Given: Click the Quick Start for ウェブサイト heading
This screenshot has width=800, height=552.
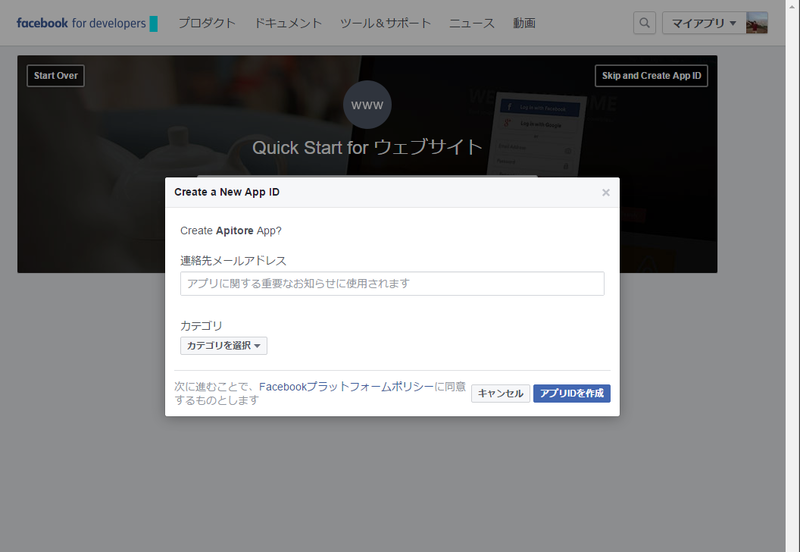Looking at the screenshot, I should tap(367, 147).
